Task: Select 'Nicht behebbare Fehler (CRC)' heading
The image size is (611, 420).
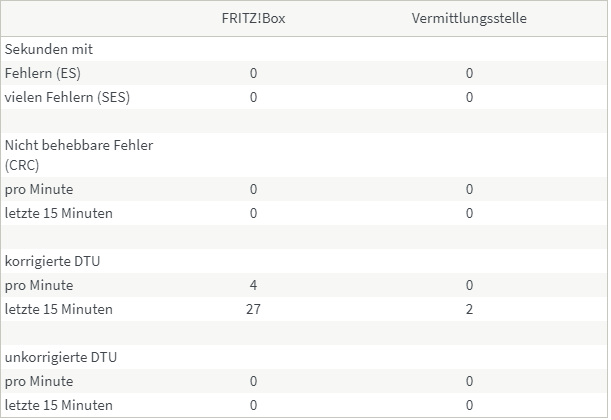Action: (79, 155)
